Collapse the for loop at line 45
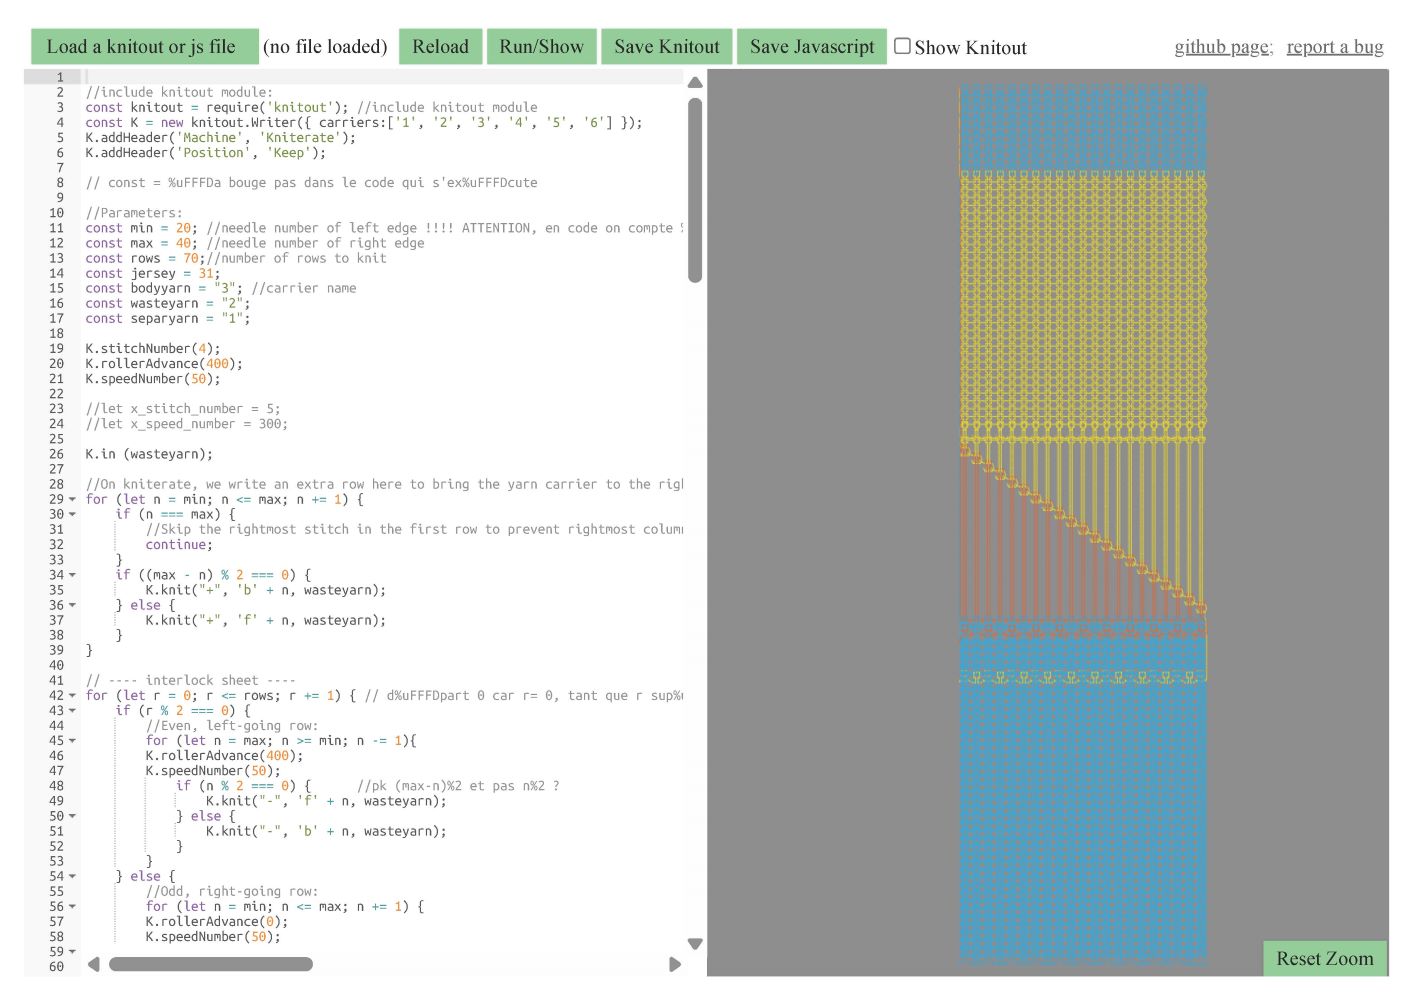Image resolution: width=1414 pixels, height=1000 pixels. pos(73,741)
